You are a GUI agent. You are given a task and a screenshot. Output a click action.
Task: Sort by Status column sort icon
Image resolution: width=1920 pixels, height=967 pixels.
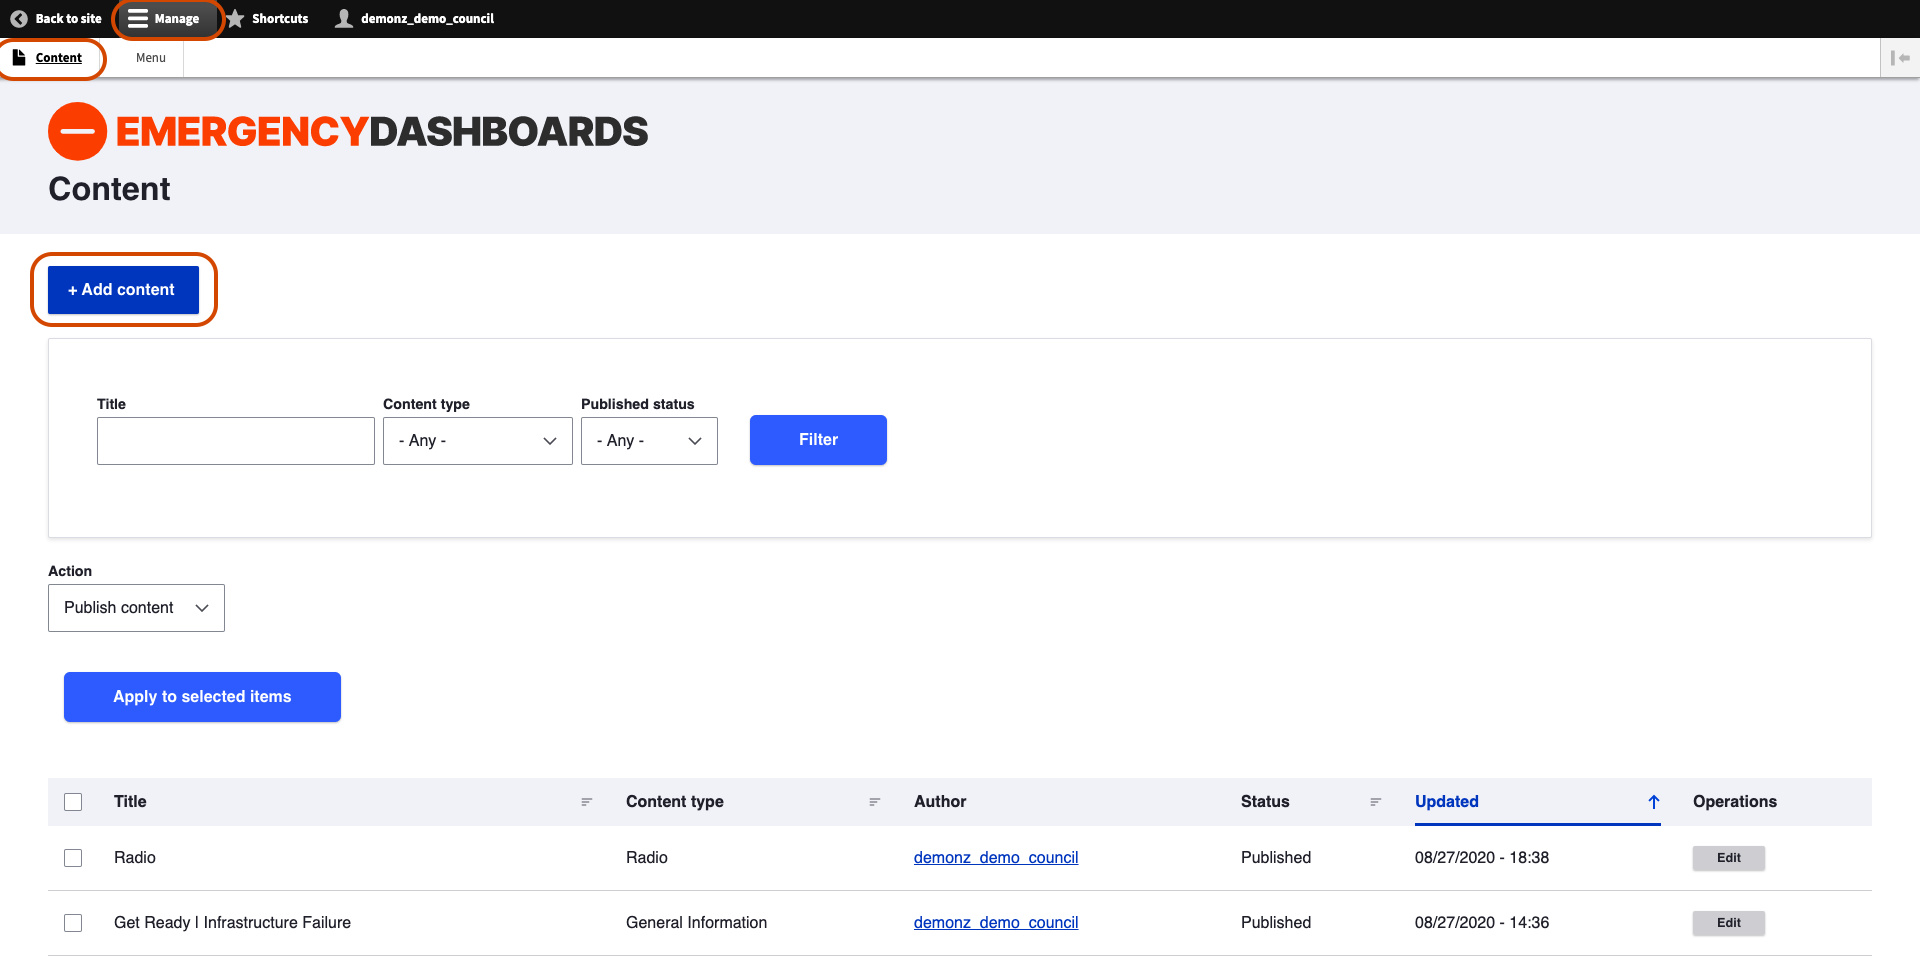pos(1376,802)
